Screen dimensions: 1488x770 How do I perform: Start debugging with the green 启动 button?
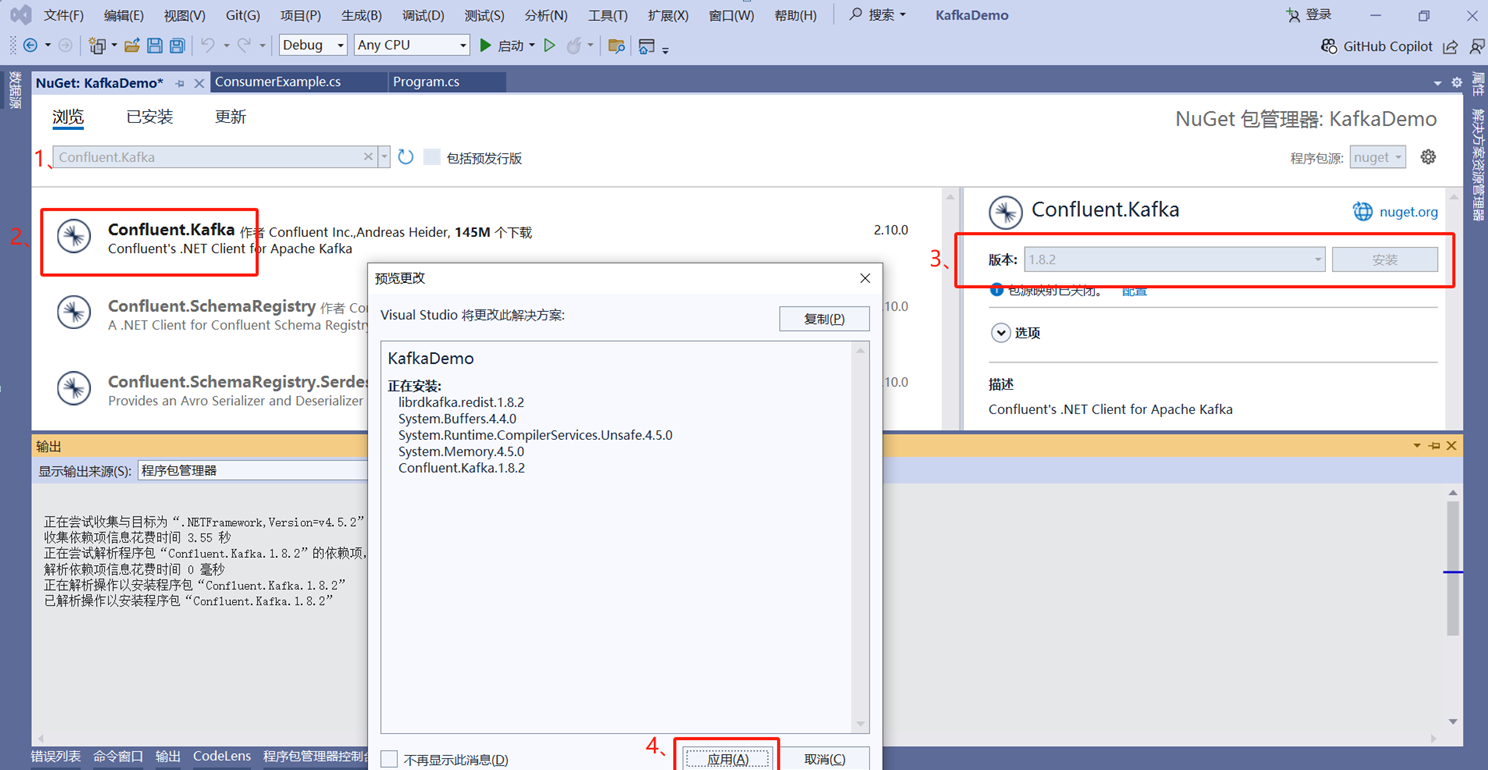(x=501, y=46)
